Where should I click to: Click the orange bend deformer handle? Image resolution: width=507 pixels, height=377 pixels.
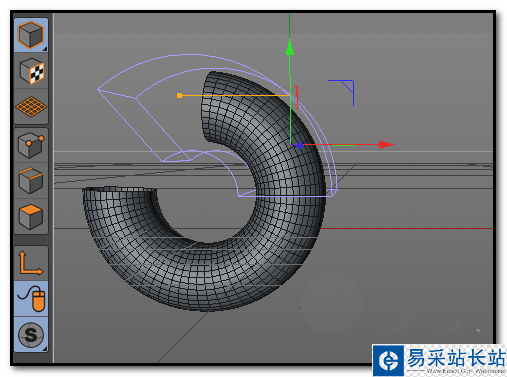coord(179,96)
